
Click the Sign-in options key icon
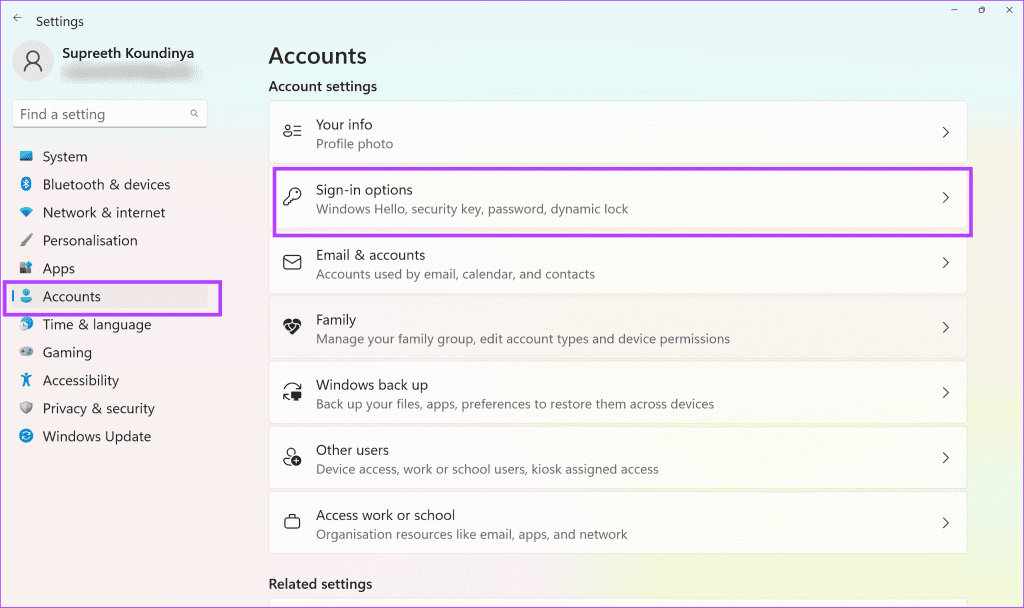pos(292,198)
